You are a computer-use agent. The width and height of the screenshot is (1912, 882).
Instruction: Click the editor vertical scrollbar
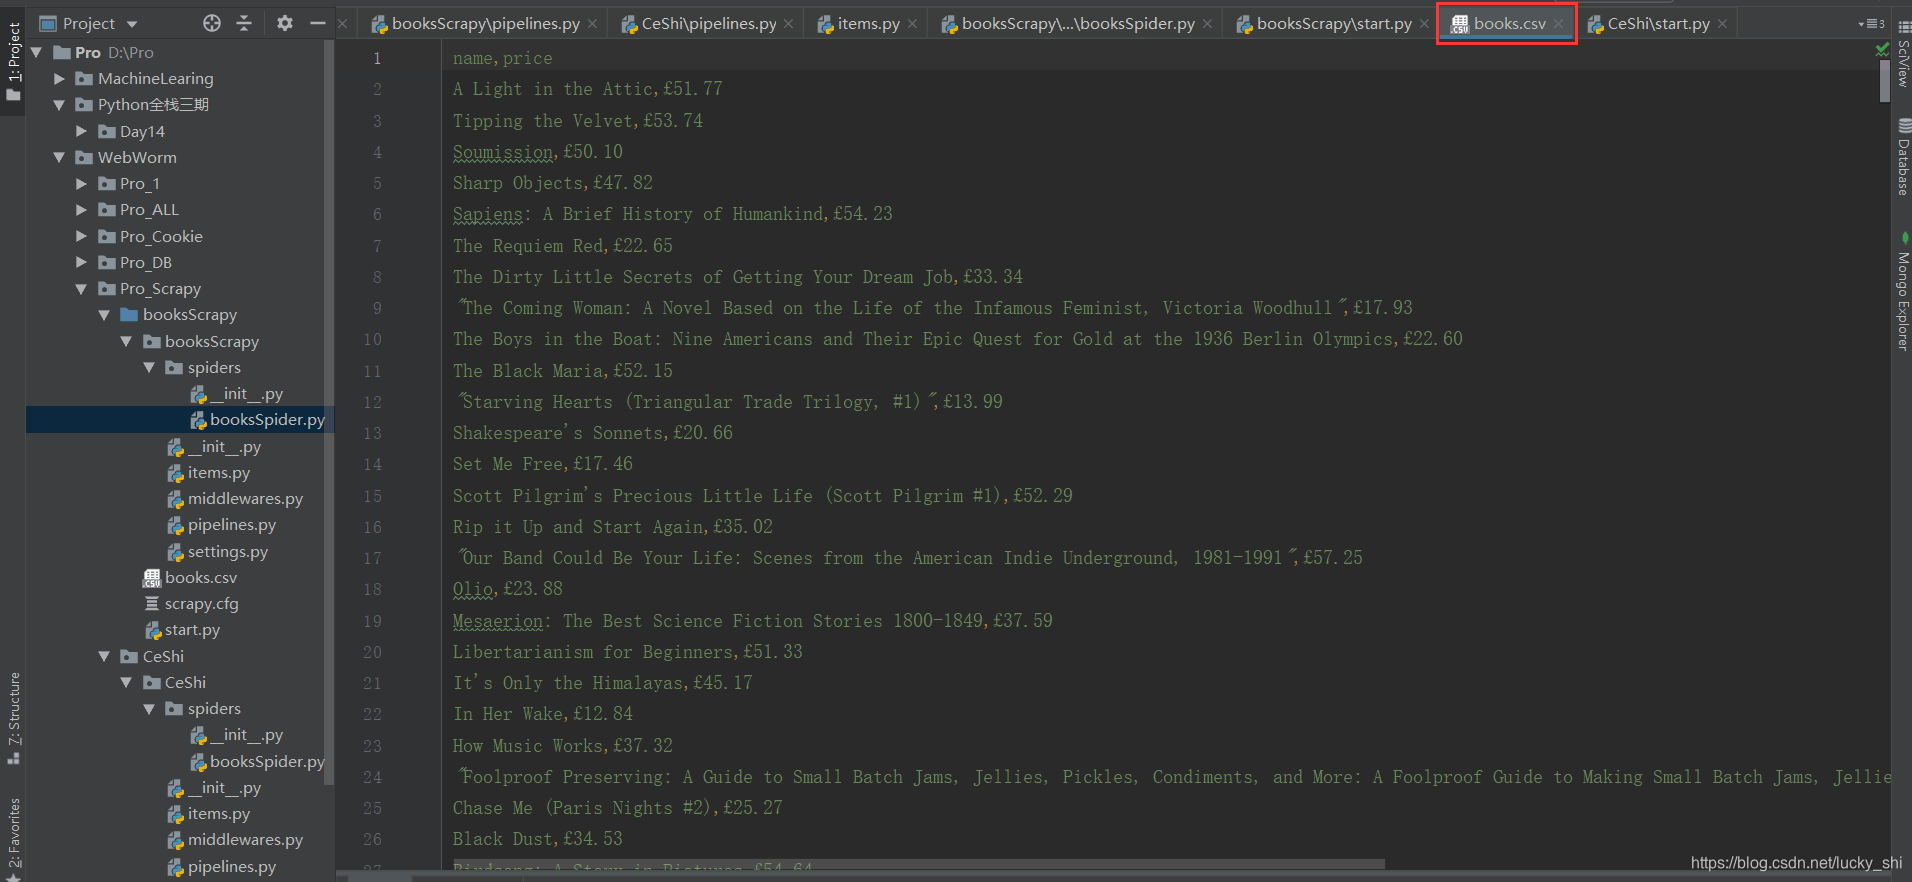tap(1884, 80)
